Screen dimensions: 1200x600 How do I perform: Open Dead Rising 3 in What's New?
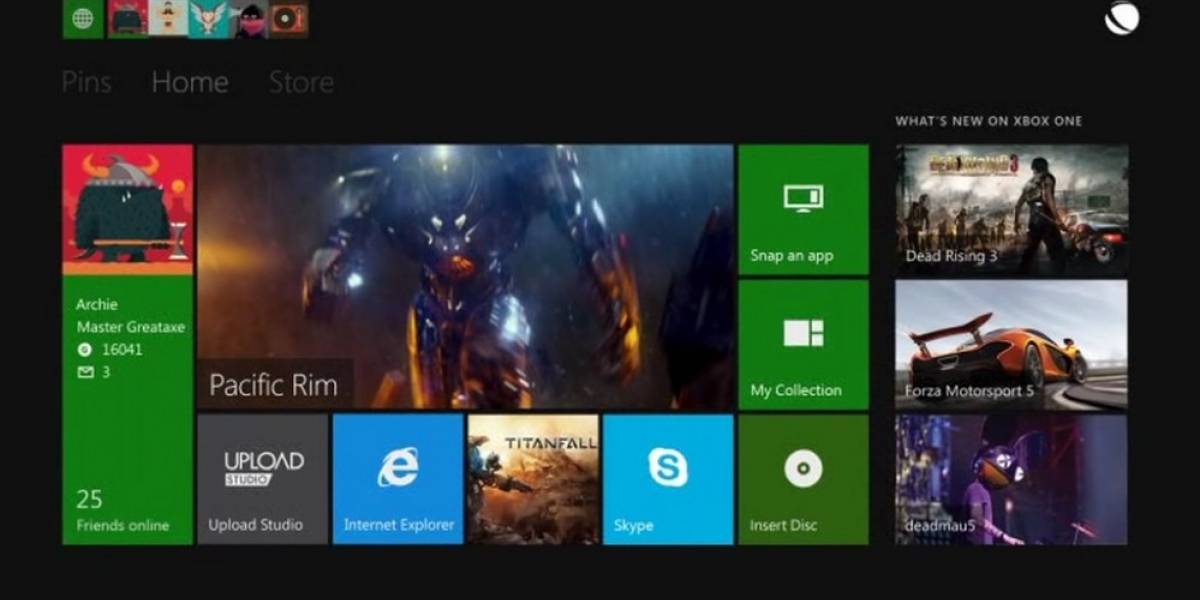(x=1012, y=210)
